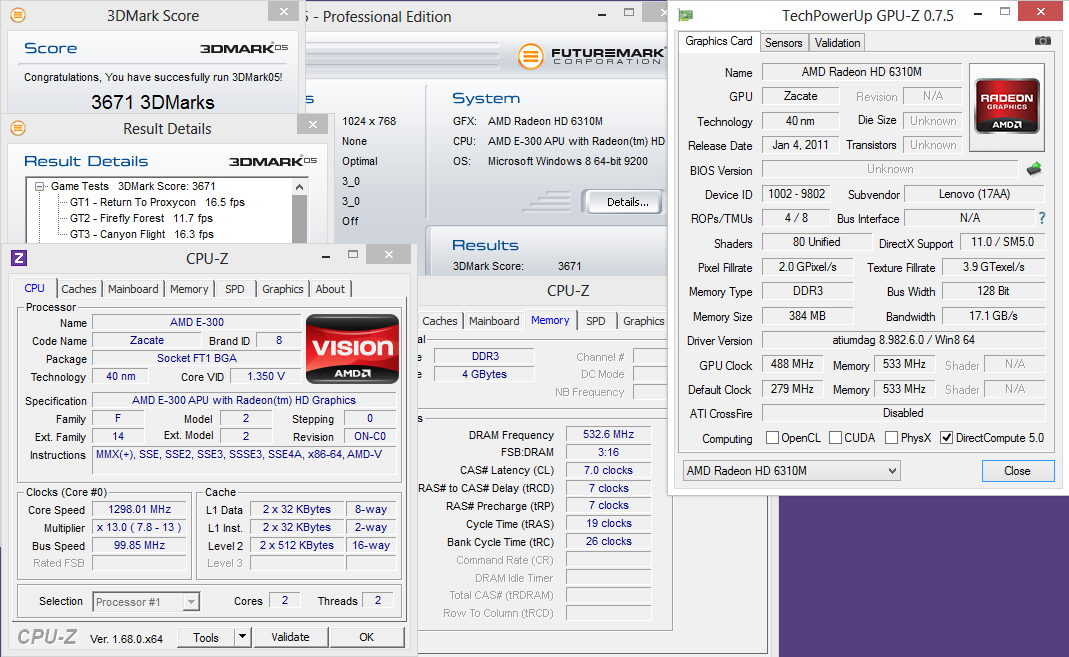This screenshot has width=1069, height=657.
Task: Click the GPU-Z screenshot camera icon
Action: [x=1042, y=41]
